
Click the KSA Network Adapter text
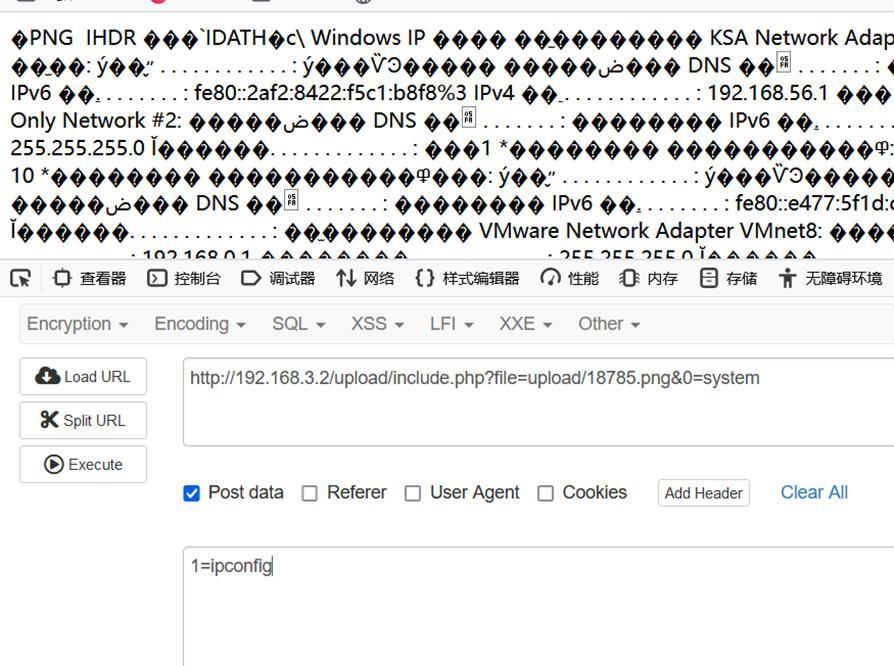(x=802, y=38)
